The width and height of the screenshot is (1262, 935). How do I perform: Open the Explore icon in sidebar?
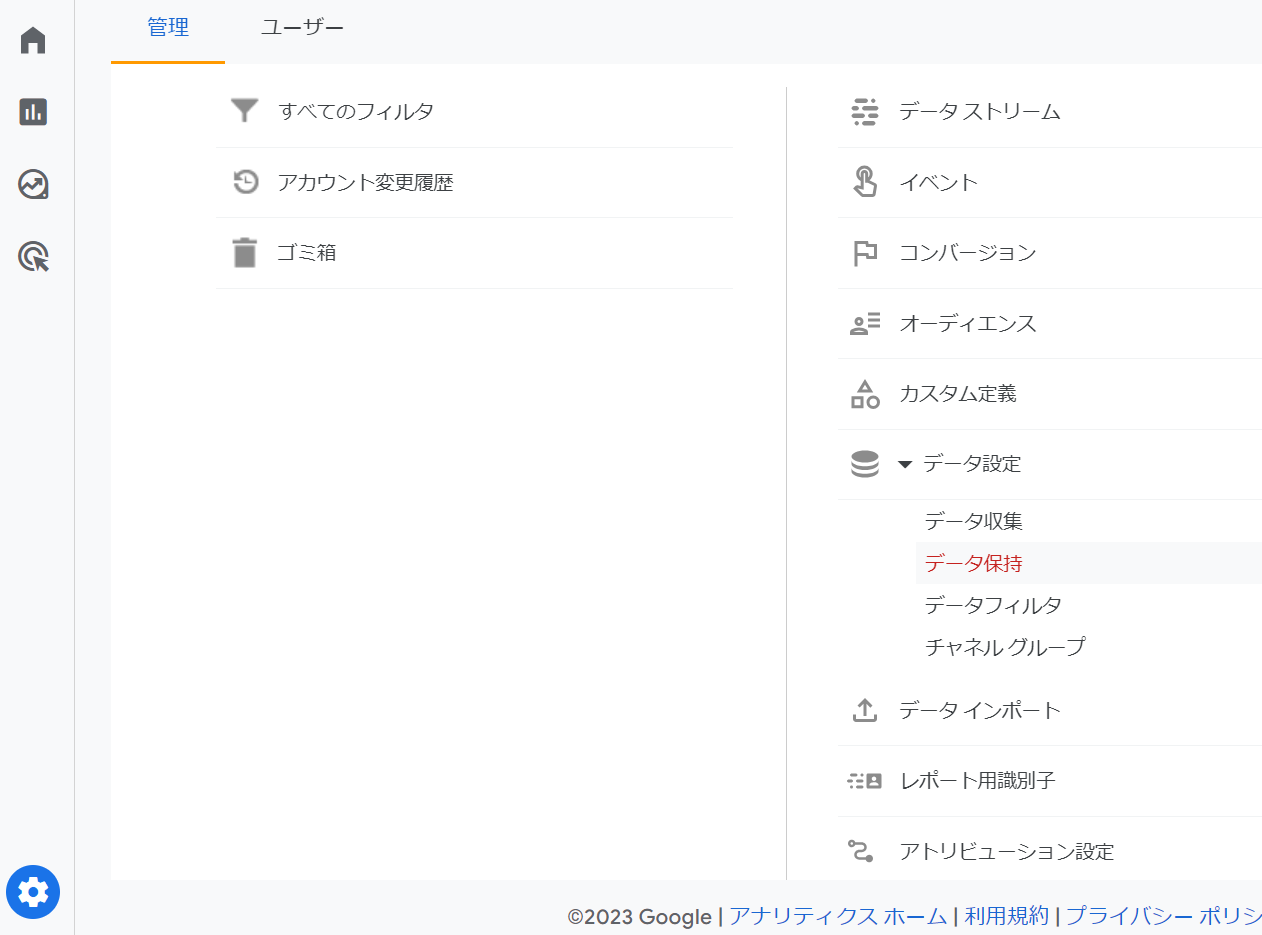(x=33, y=185)
